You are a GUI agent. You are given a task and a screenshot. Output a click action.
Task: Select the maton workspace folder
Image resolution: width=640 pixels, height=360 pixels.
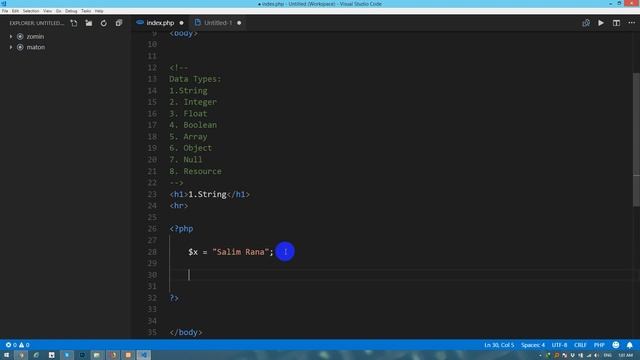click(x=36, y=47)
